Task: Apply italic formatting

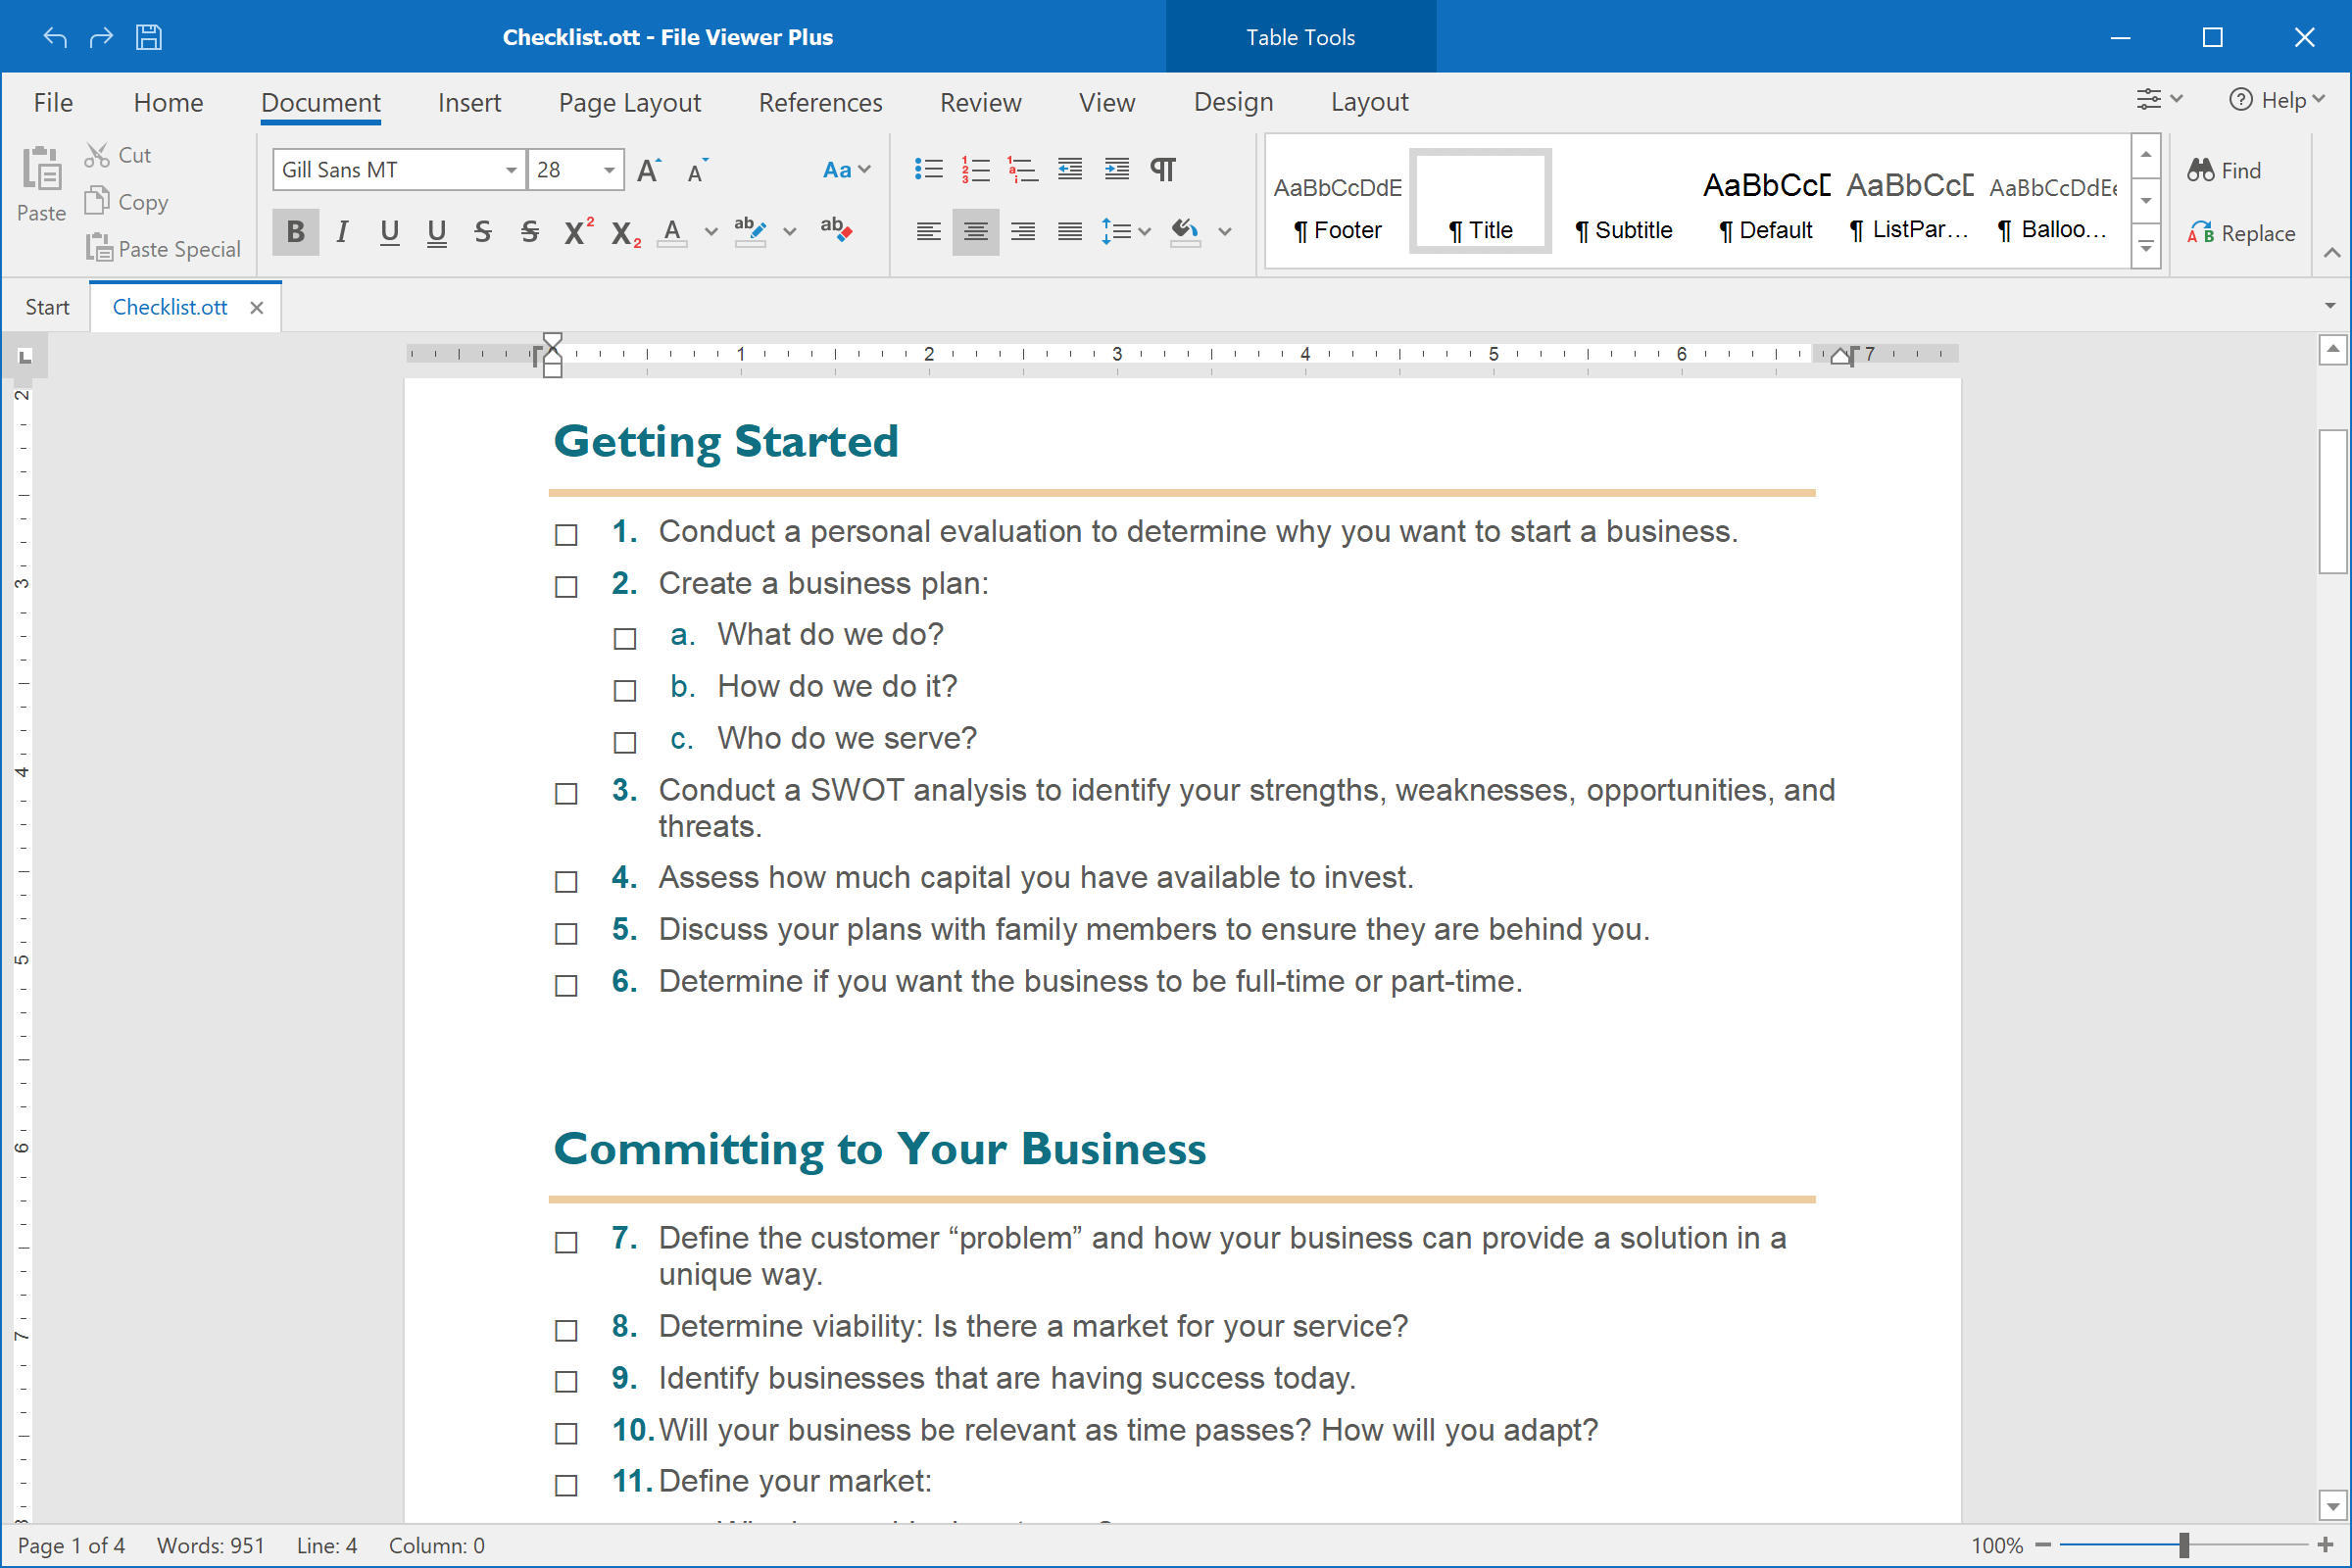Action: coord(342,232)
